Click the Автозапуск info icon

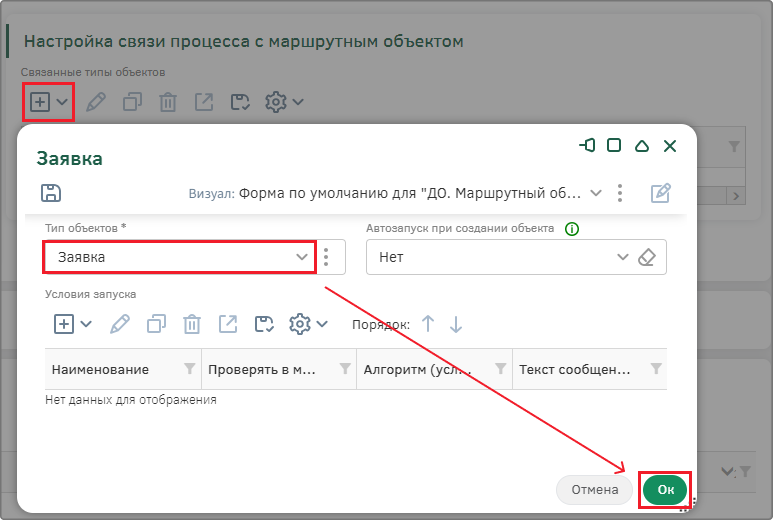pyautogui.click(x=572, y=229)
